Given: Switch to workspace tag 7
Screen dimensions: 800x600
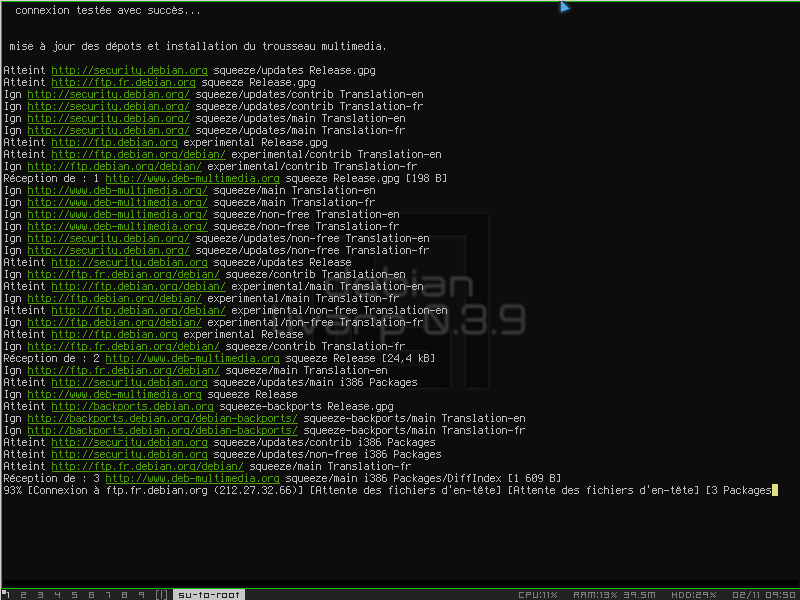Looking at the screenshot, I should (108, 594).
